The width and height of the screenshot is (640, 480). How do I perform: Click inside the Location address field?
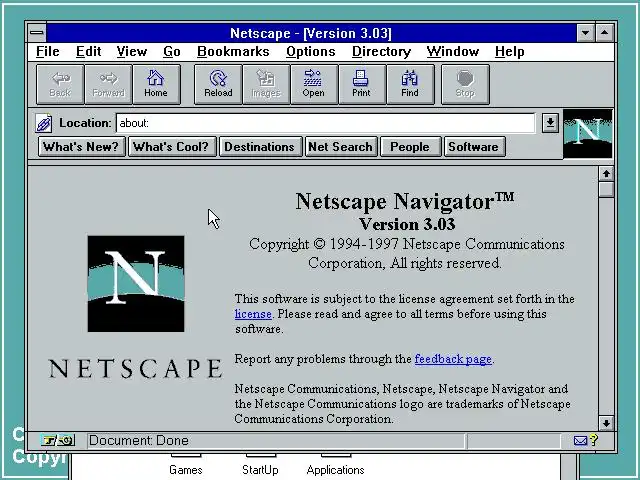(x=325, y=123)
